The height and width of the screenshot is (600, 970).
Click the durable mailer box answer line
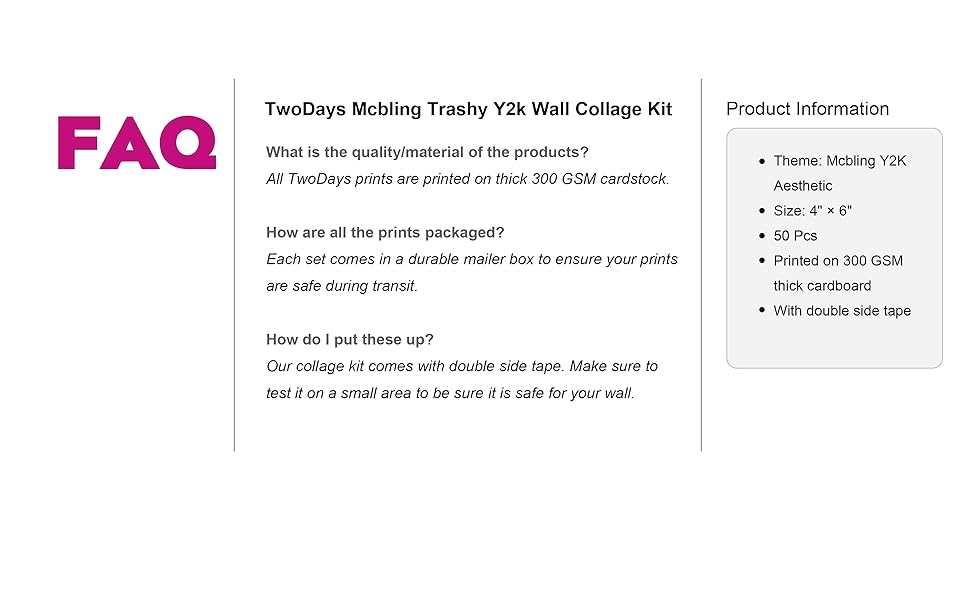pos(472,259)
